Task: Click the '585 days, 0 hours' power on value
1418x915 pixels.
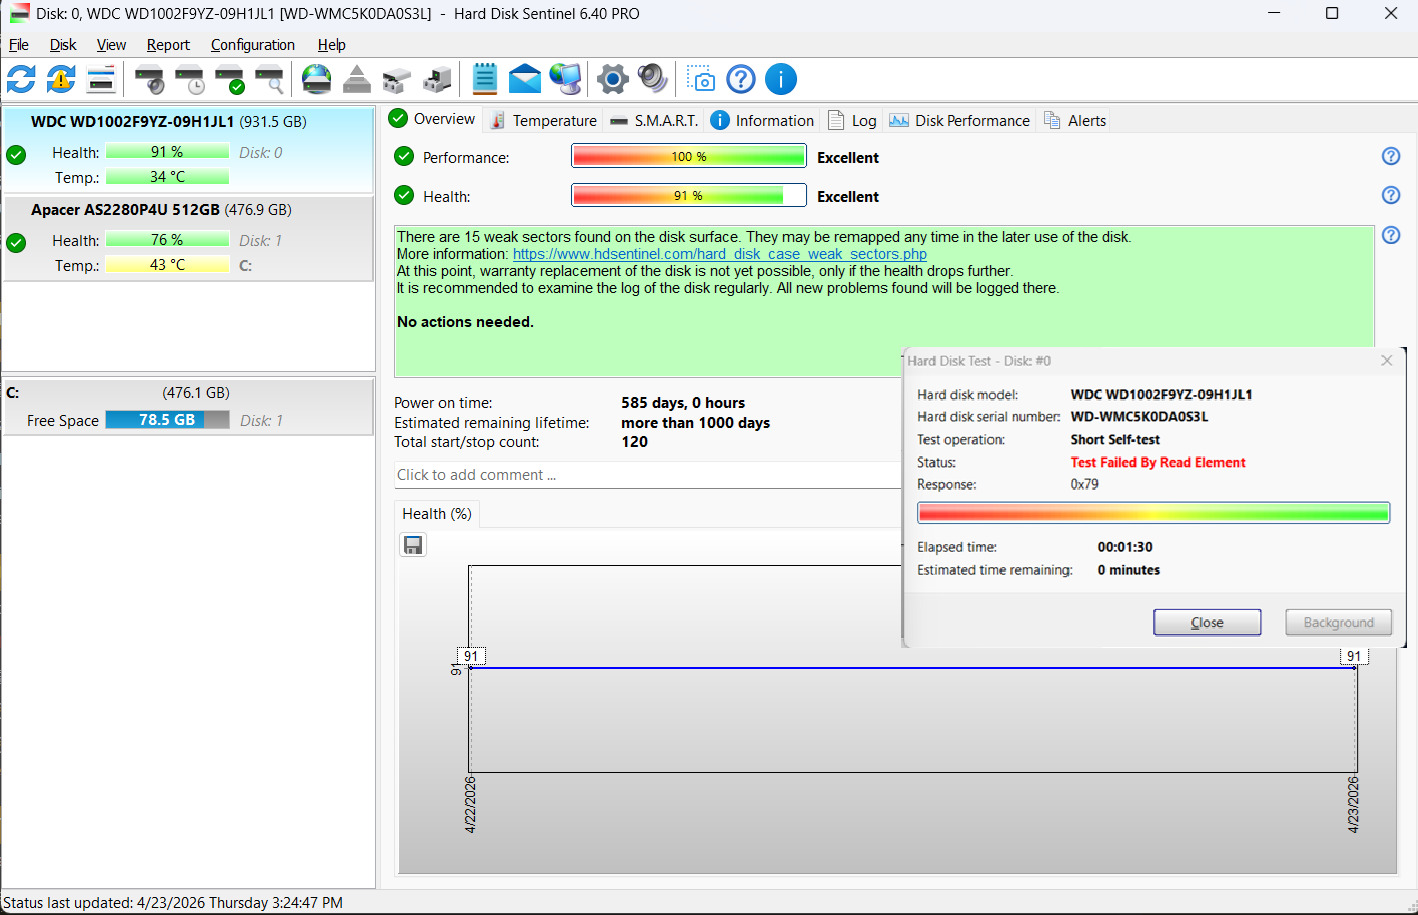Action: pos(683,403)
